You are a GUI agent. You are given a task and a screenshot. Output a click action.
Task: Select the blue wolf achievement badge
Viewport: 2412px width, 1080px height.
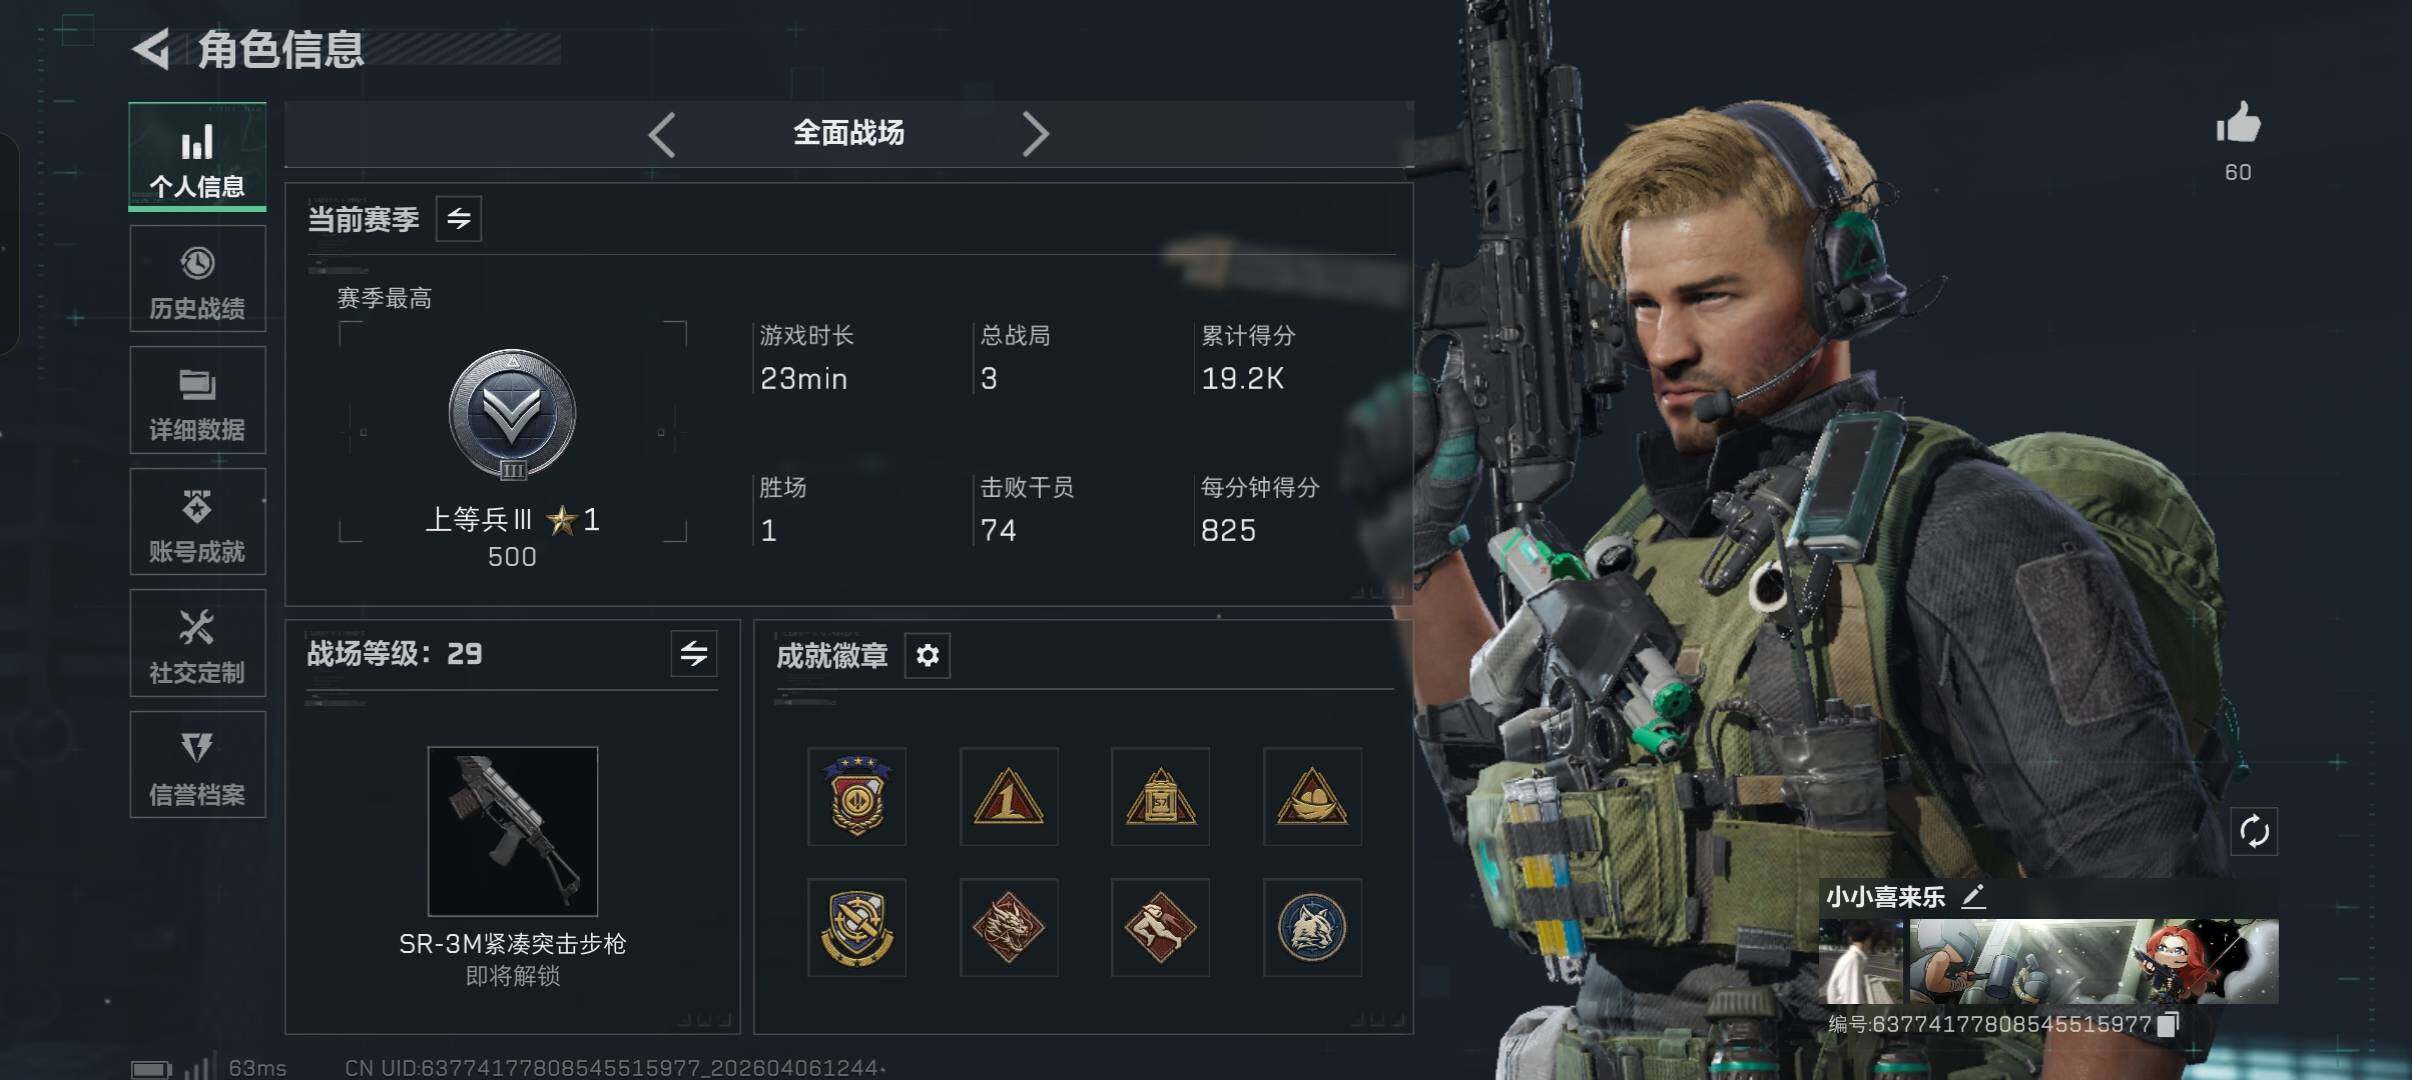pyautogui.click(x=1312, y=927)
